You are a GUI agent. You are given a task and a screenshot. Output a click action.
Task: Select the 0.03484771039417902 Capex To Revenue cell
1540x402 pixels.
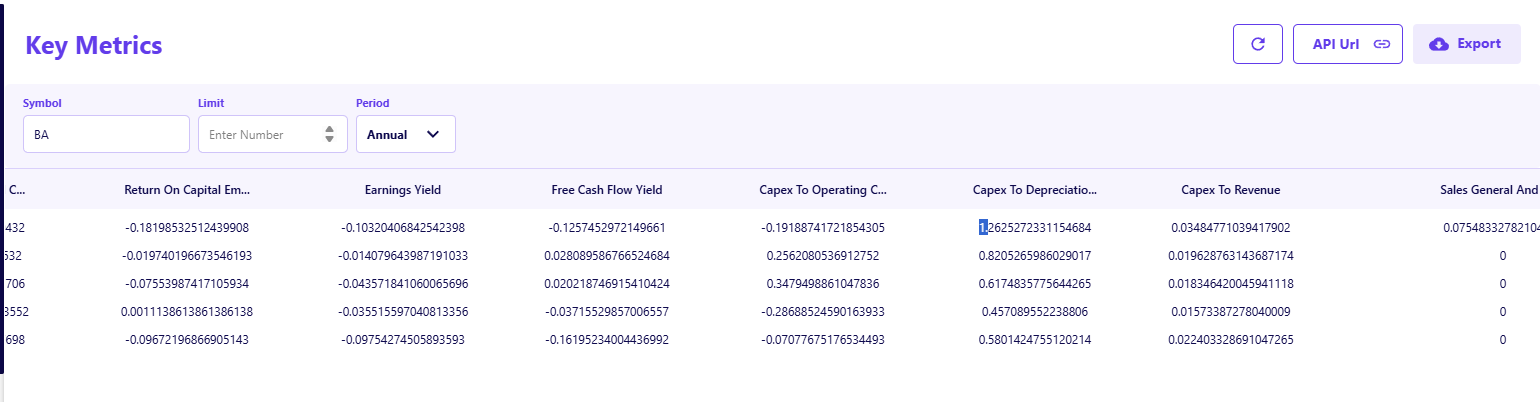1231,228
